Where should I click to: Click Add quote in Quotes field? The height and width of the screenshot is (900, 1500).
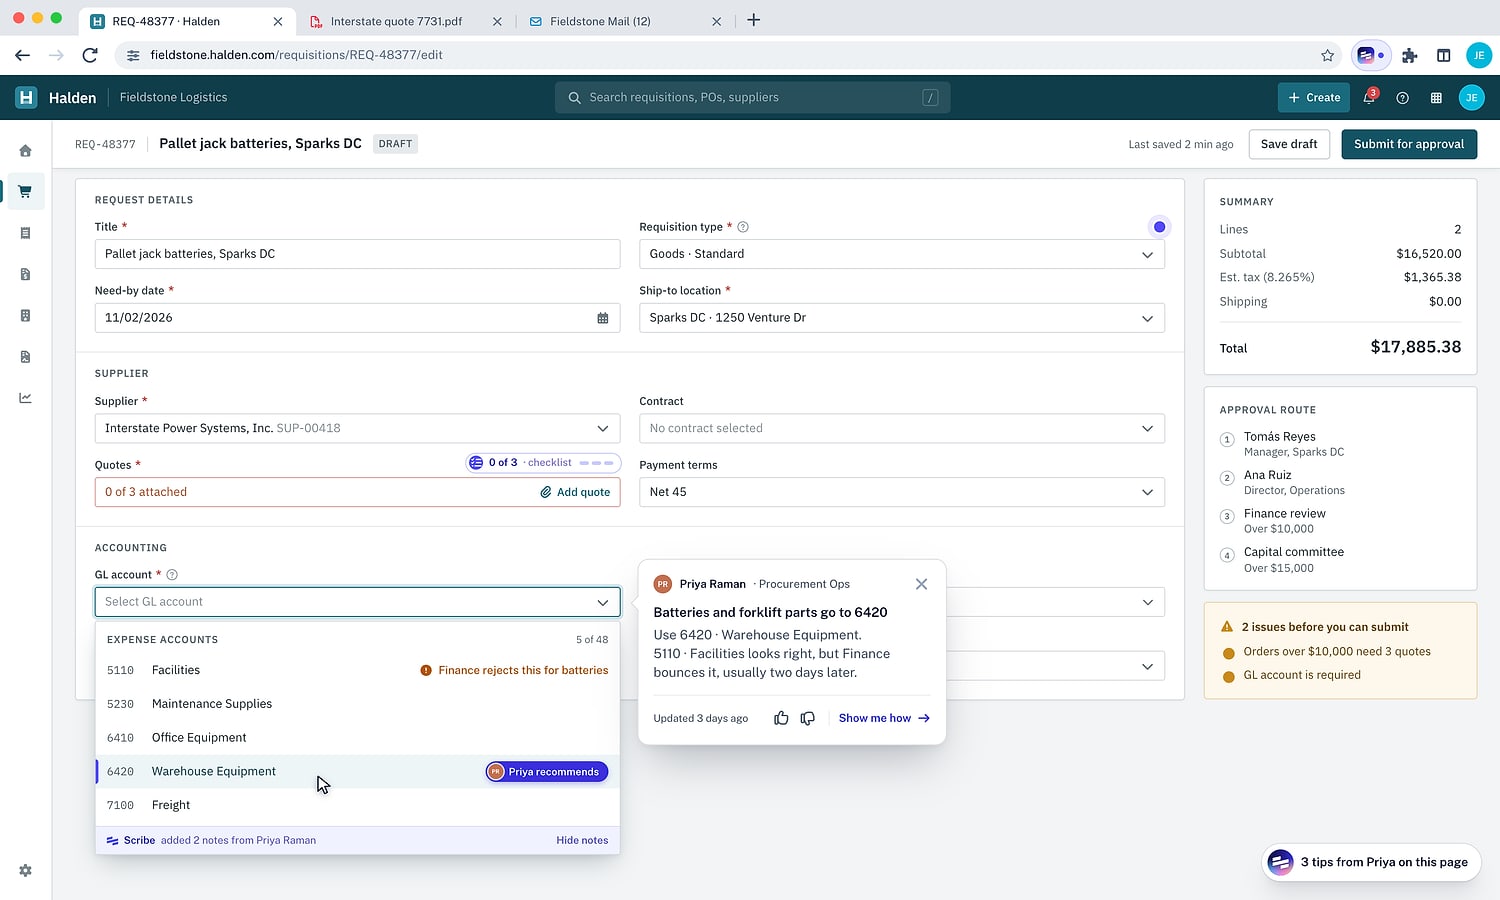pos(575,492)
